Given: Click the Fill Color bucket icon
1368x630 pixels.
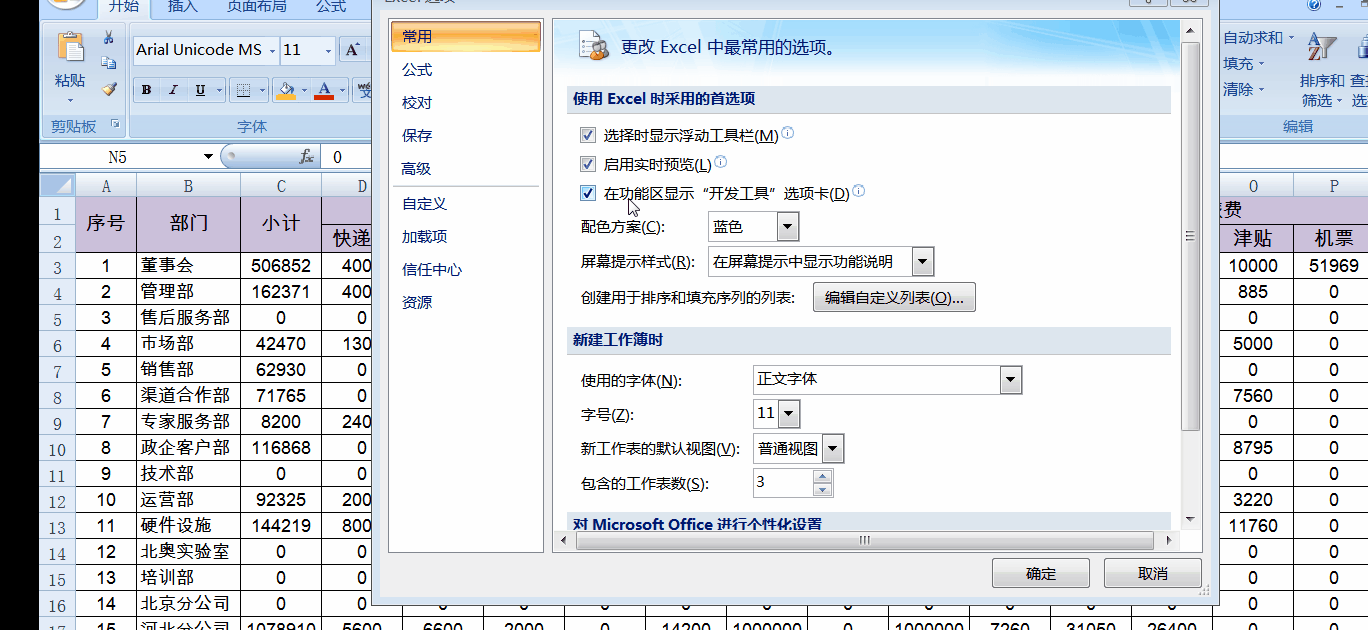Looking at the screenshot, I should pyautogui.click(x=285, y=89).
